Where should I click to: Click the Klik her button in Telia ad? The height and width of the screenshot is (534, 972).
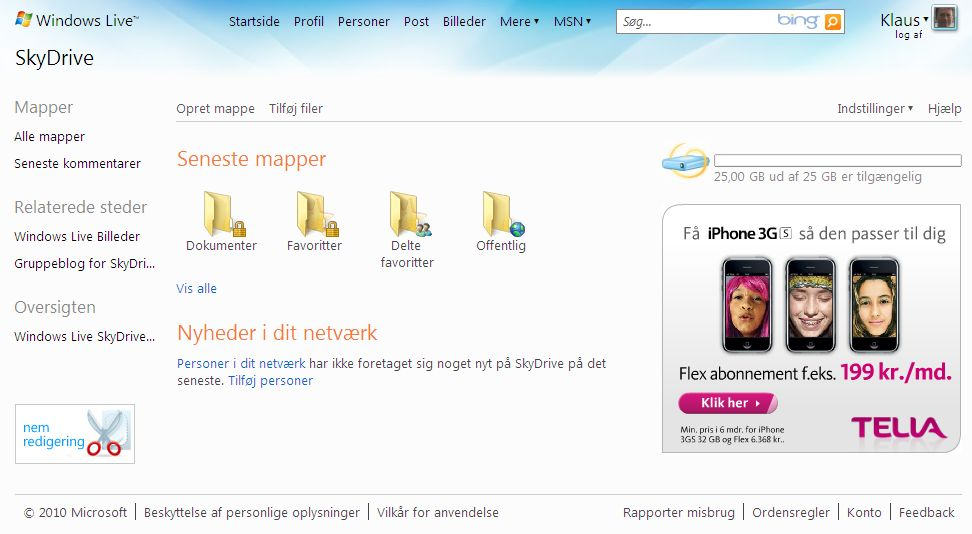(728, 403)
